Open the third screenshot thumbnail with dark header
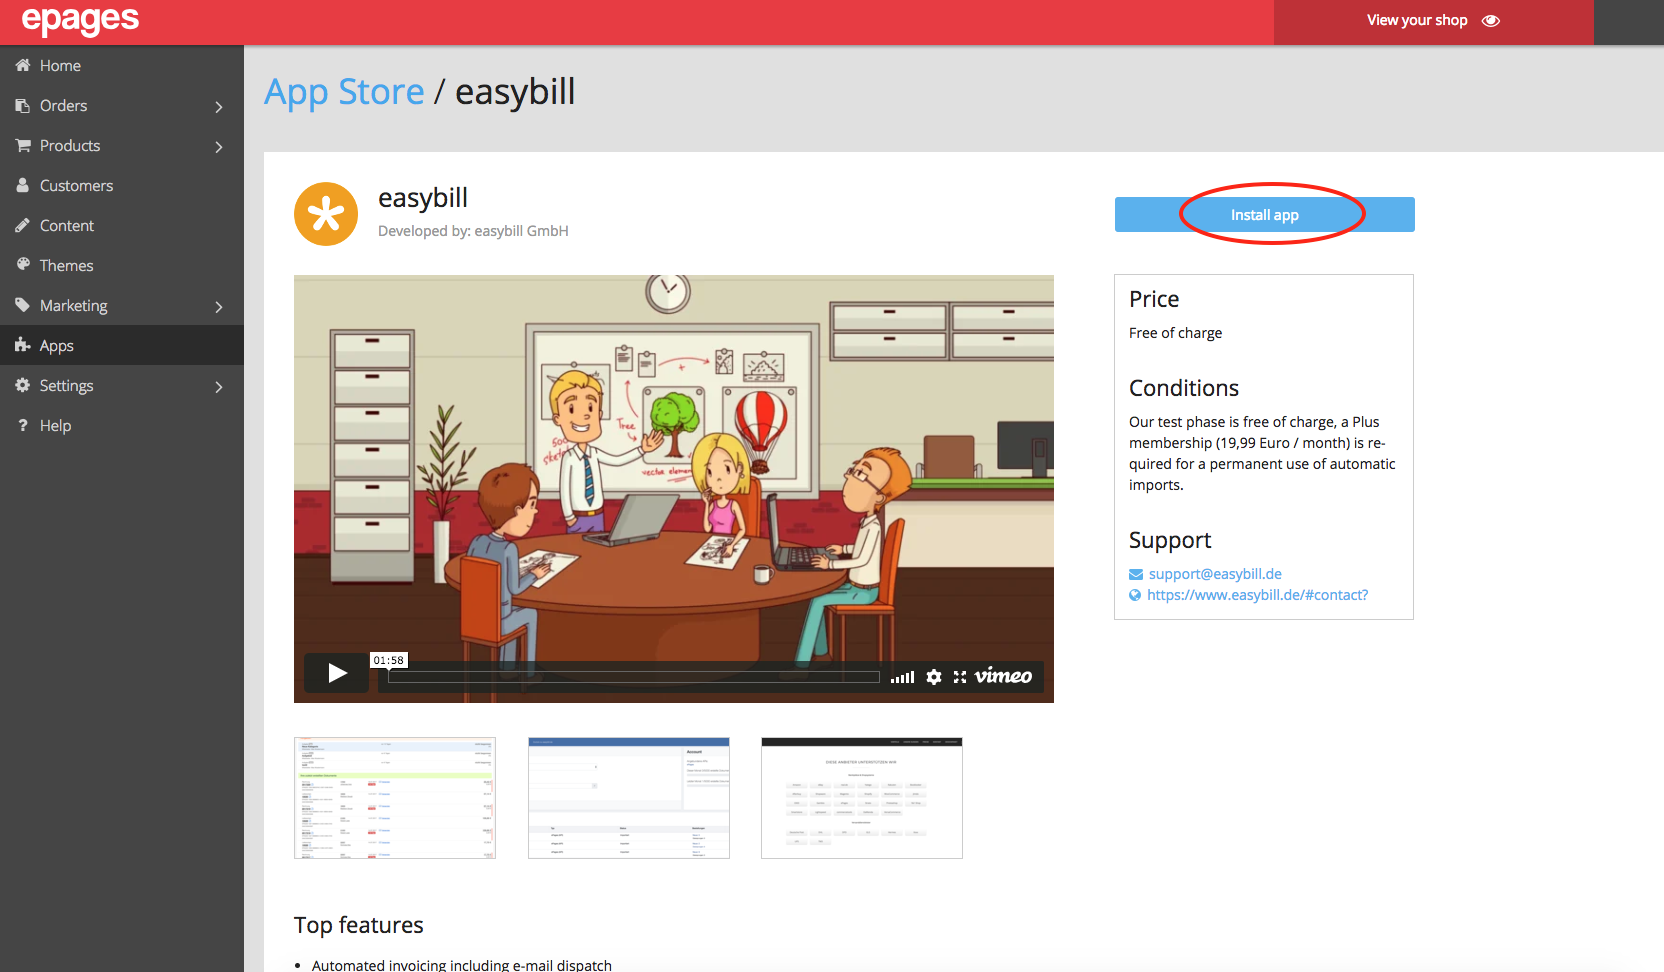 click(x=862, y=798)
